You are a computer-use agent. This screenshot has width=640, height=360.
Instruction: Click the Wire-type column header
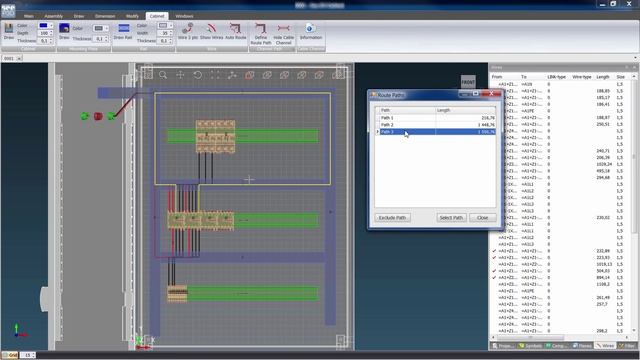coord(582,77)
